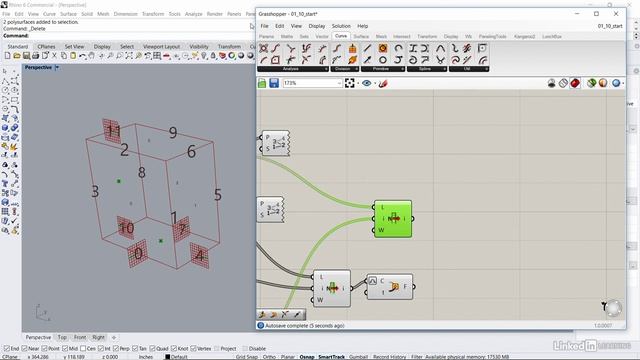Screen dimensions: 640x360
Task: Select the Offset curve component on canvas
Action: pyautogui.click(x=390, y=287)
